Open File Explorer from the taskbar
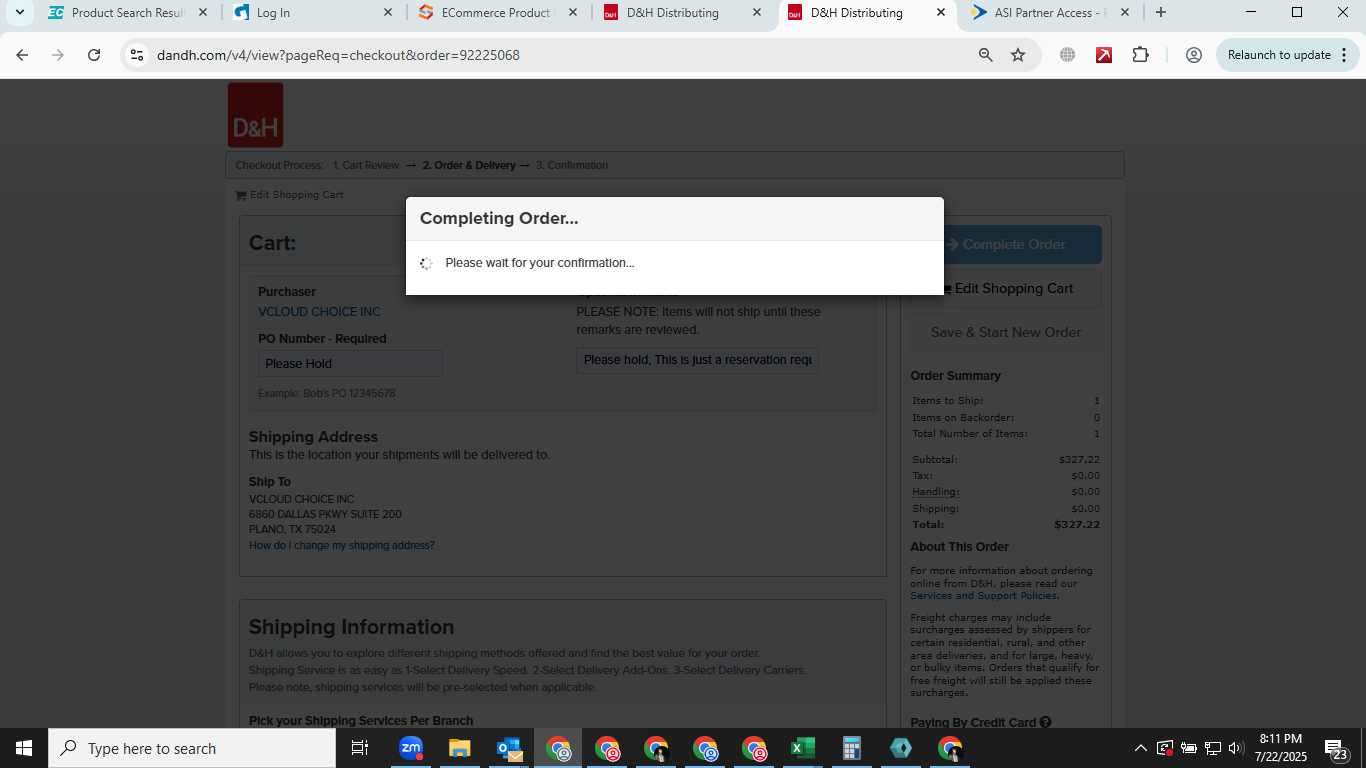1366x768 pixels. point(459,748)
